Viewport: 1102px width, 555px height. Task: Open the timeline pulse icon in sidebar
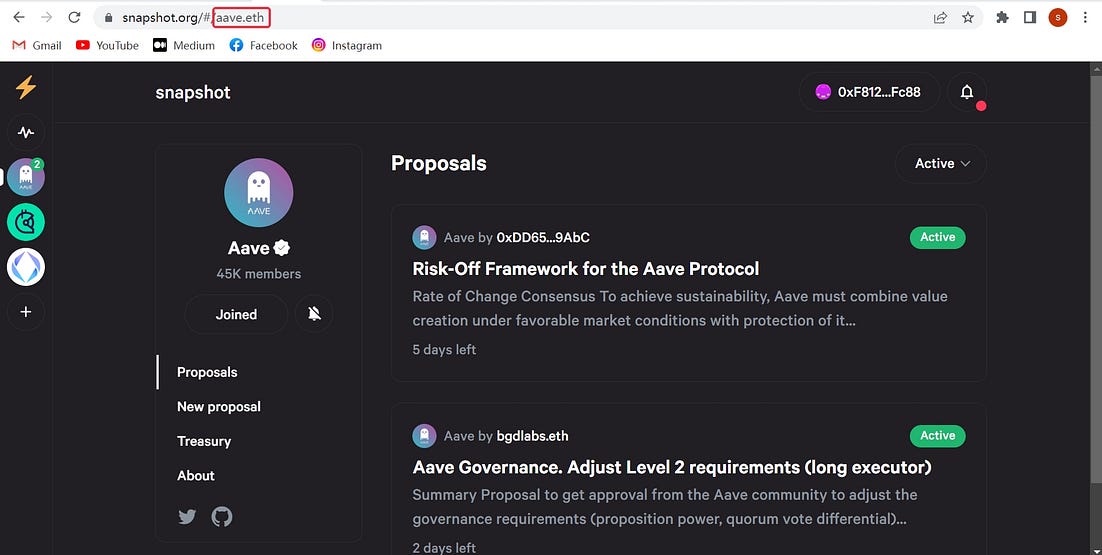pos(26,132)
